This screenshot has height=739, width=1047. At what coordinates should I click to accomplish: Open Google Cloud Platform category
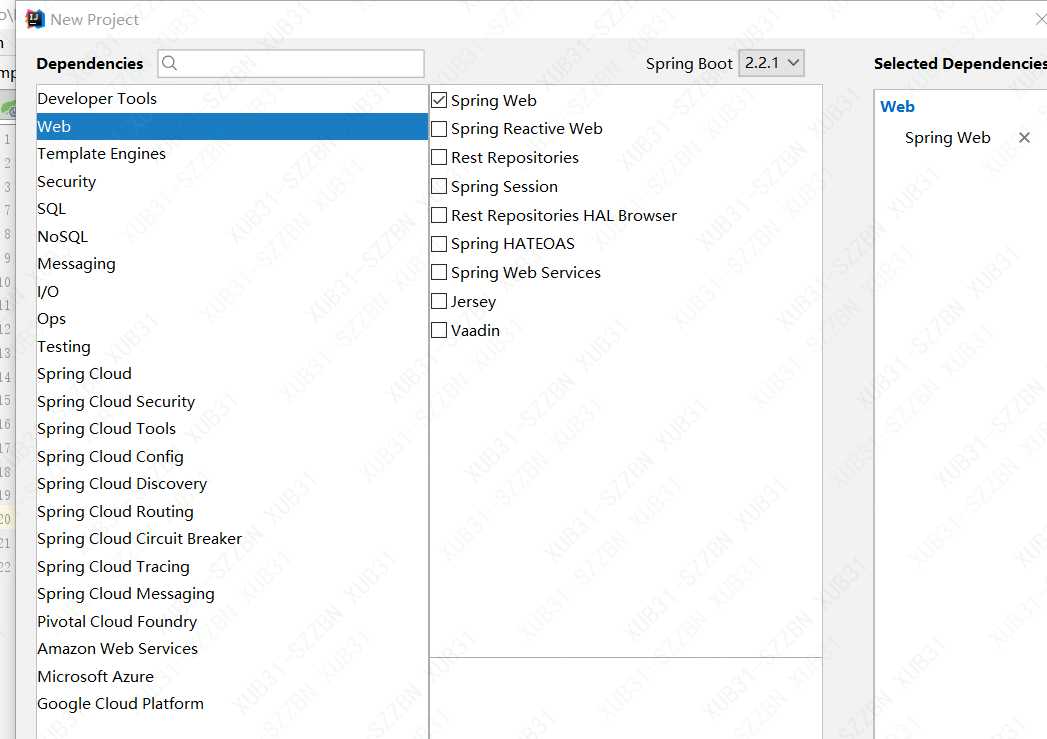click(232, 704)
